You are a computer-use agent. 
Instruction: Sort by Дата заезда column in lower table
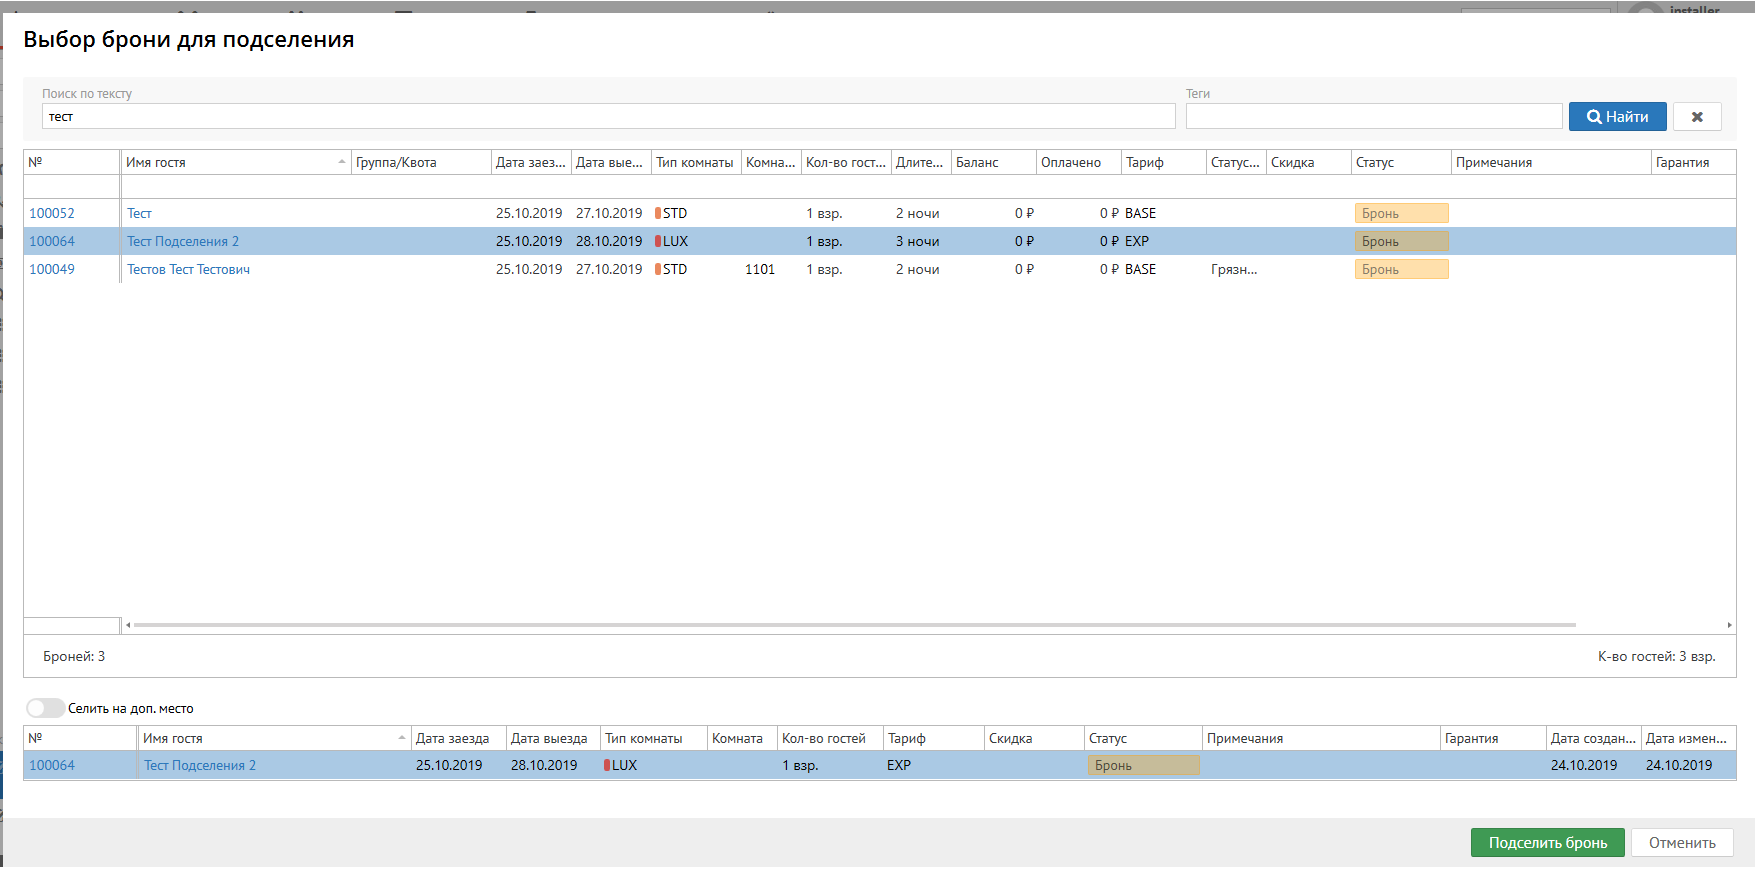tap(453, 739)
